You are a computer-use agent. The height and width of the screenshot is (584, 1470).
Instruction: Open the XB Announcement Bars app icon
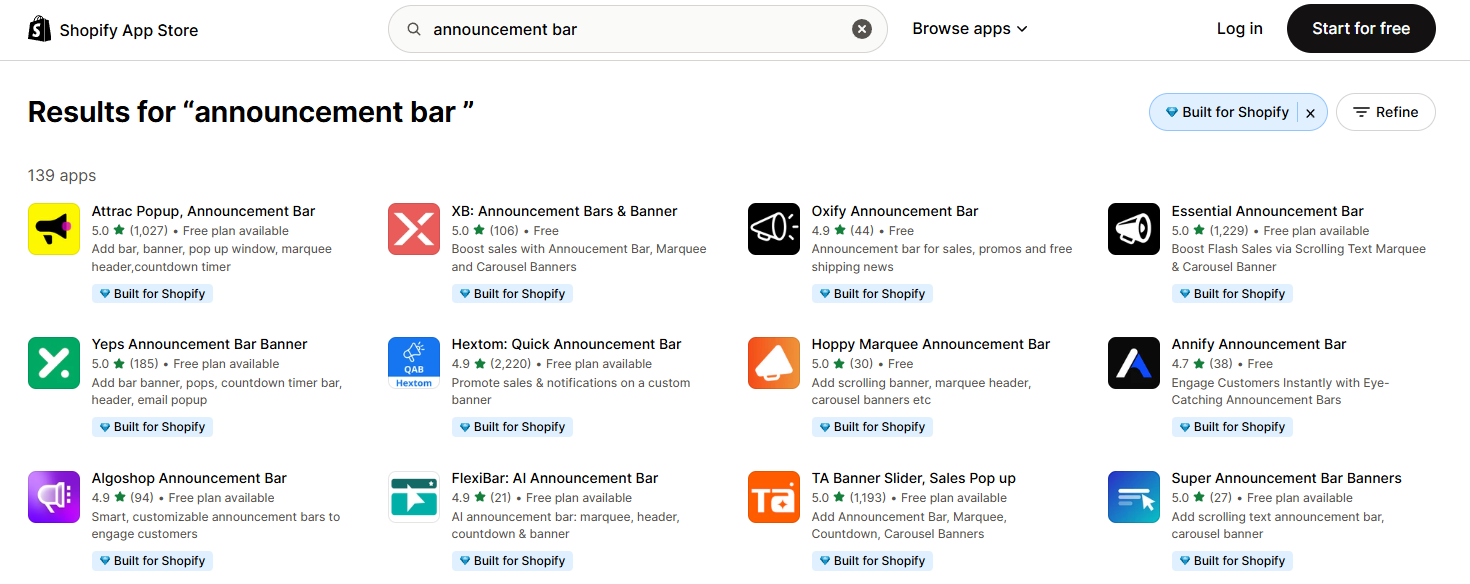(x=414, y=229)
